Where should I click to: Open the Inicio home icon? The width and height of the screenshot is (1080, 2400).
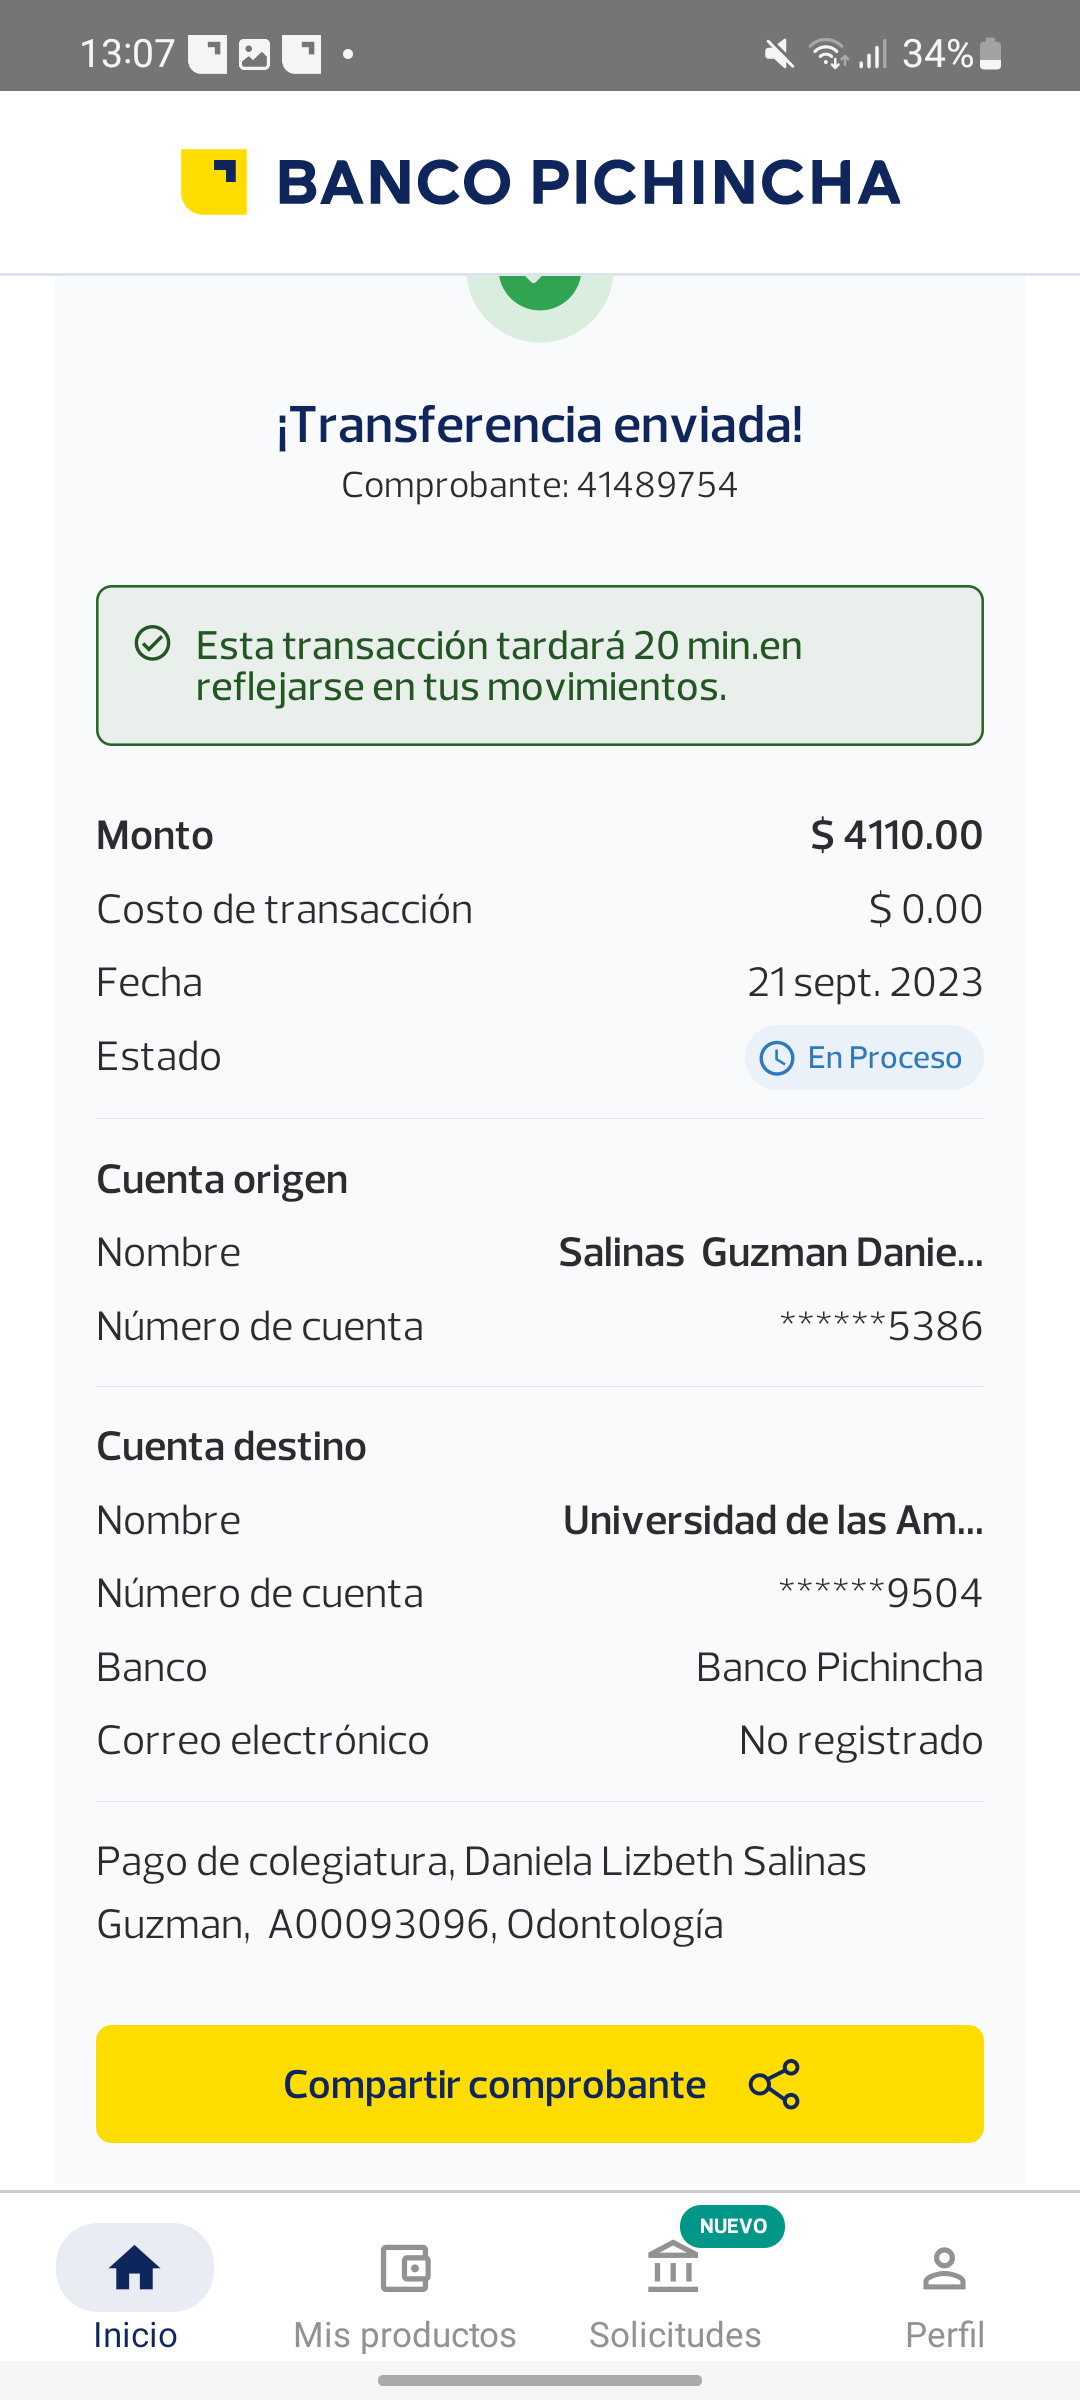135,2267
